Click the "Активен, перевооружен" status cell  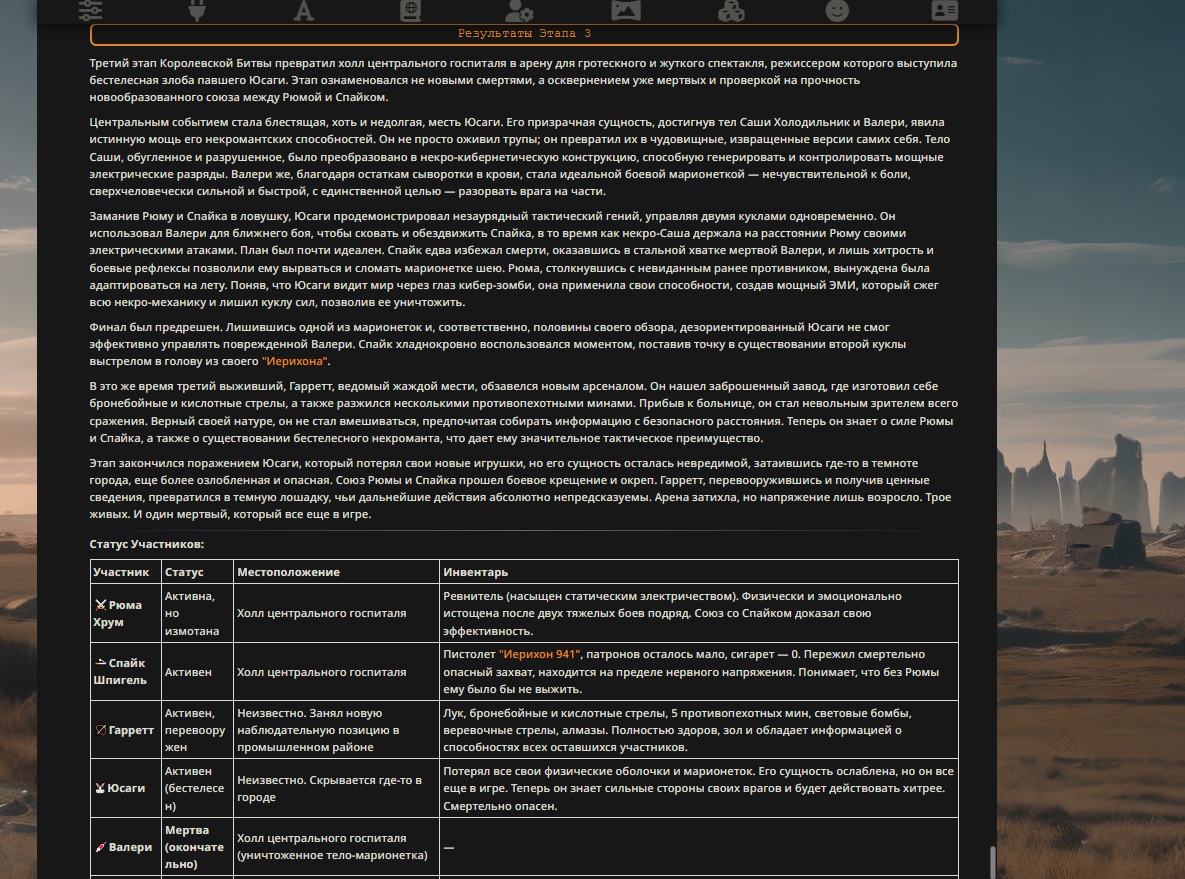tap(197, 730)
